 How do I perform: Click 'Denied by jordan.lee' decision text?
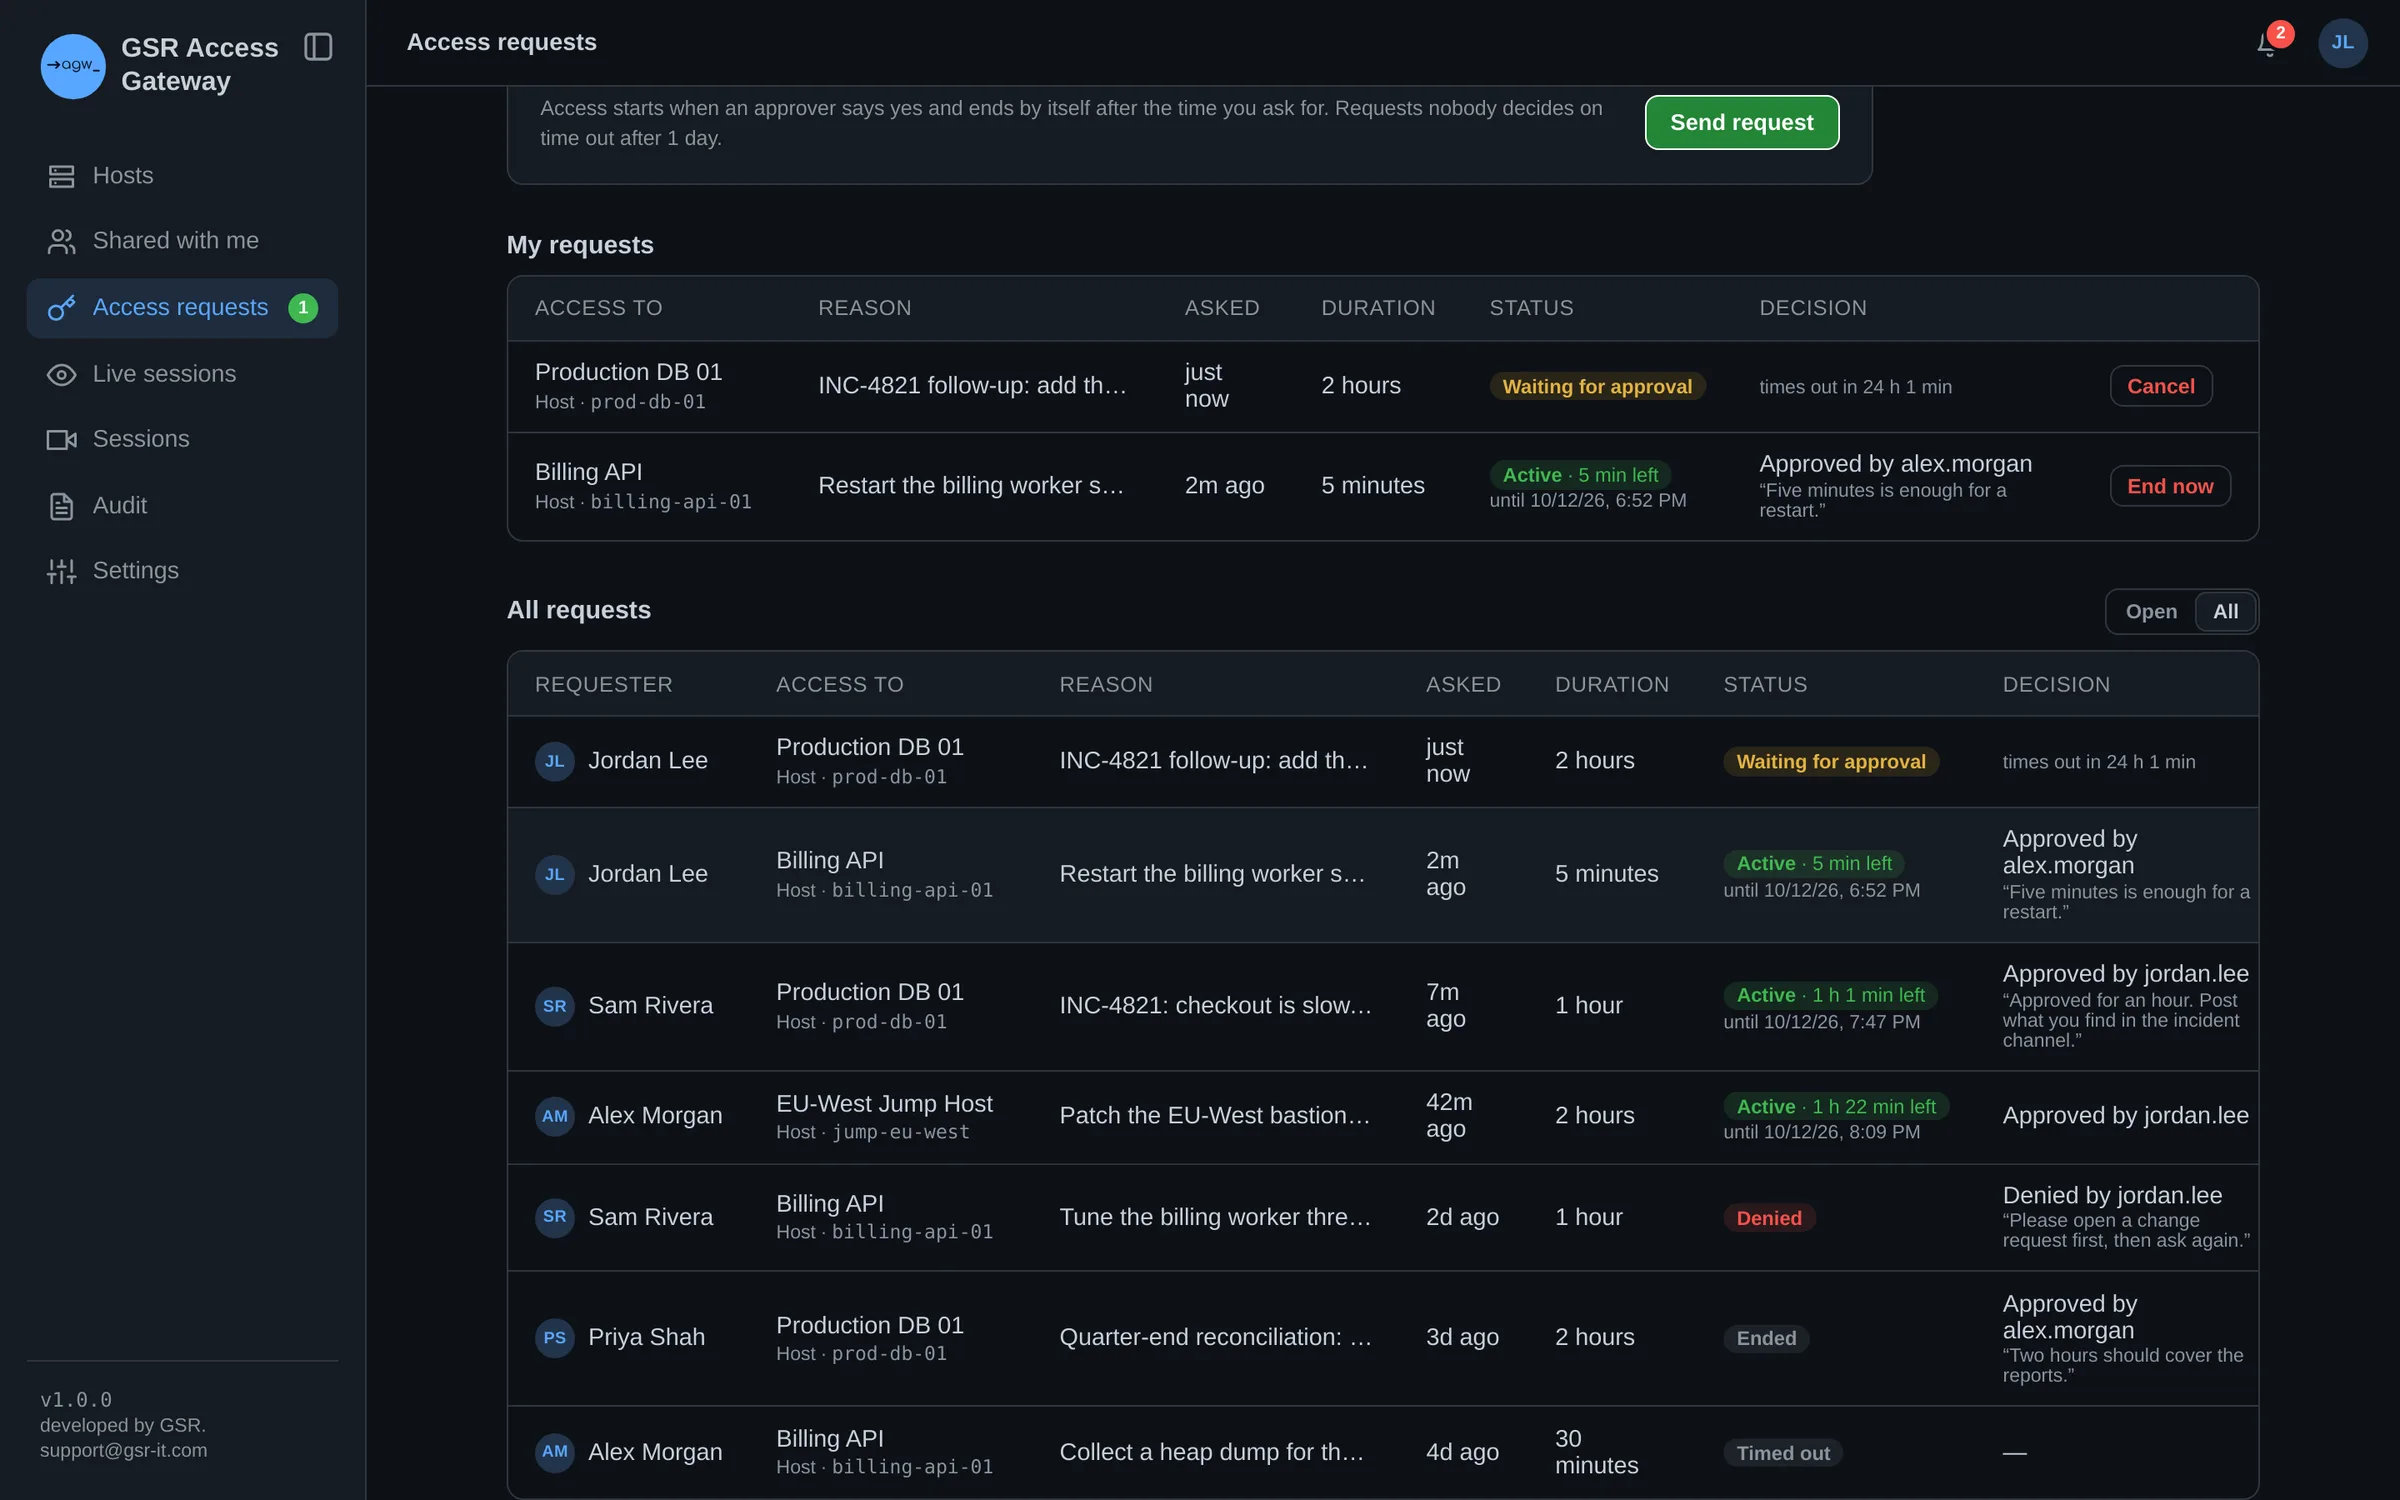2112,1195
